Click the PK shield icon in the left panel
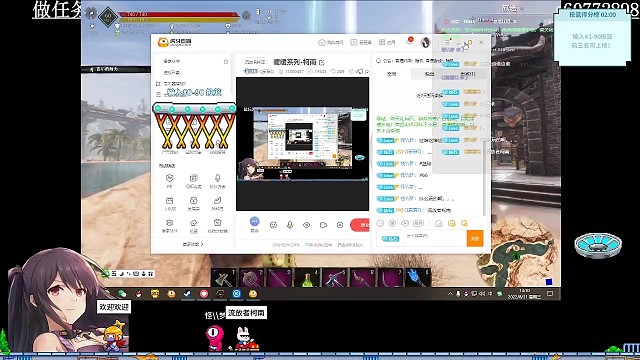This screenshot has height=360, width=640. 169,178
